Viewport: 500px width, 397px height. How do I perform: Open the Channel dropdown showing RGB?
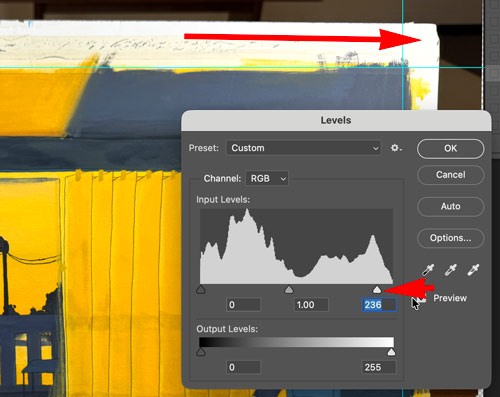(267, 179)
